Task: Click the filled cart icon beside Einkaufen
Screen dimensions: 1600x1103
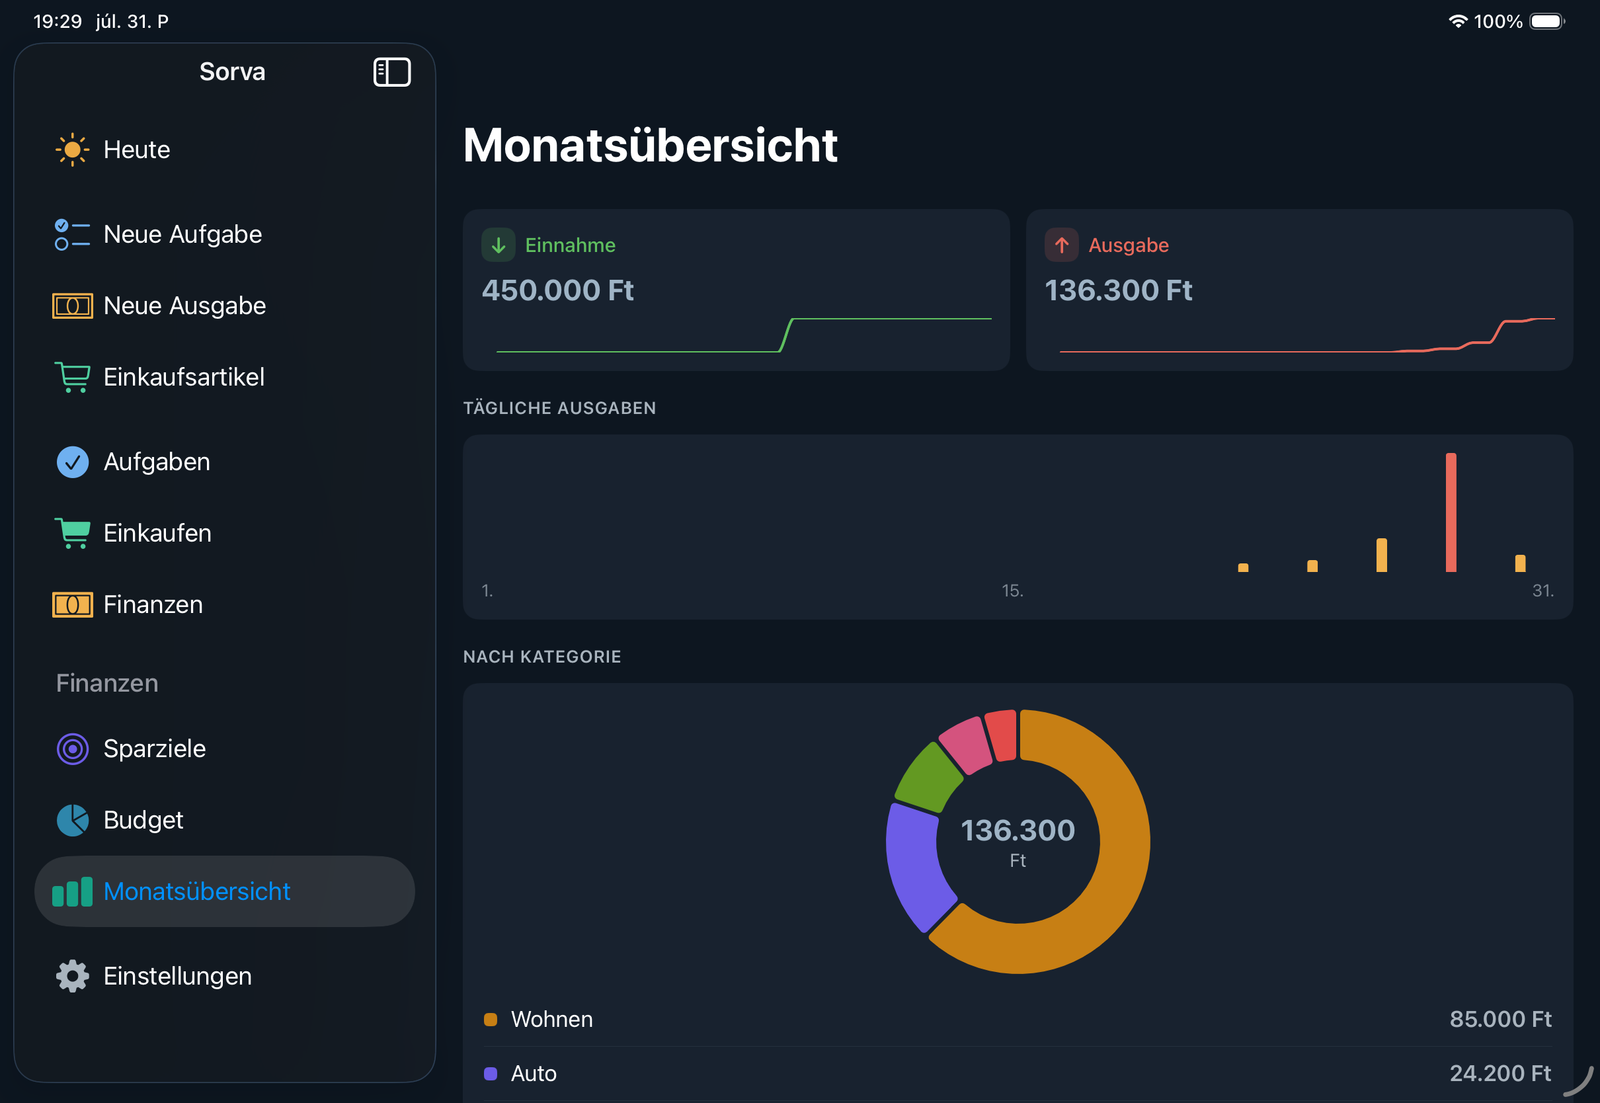Action: click(72, 533)
